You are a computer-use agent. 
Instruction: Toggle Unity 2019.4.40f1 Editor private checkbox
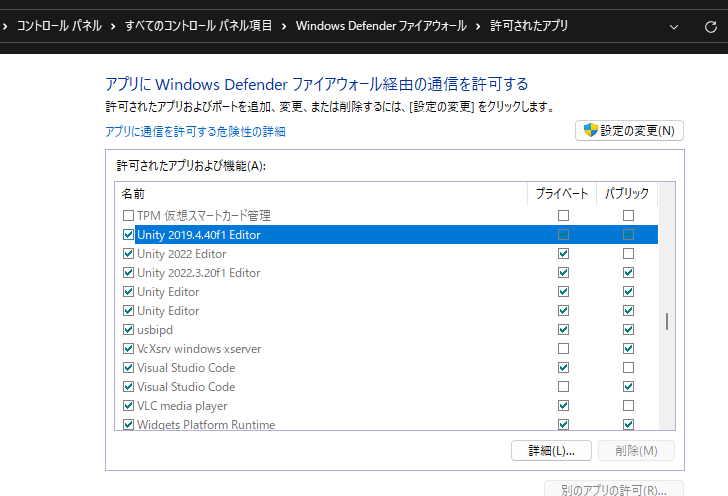[563, 235]
